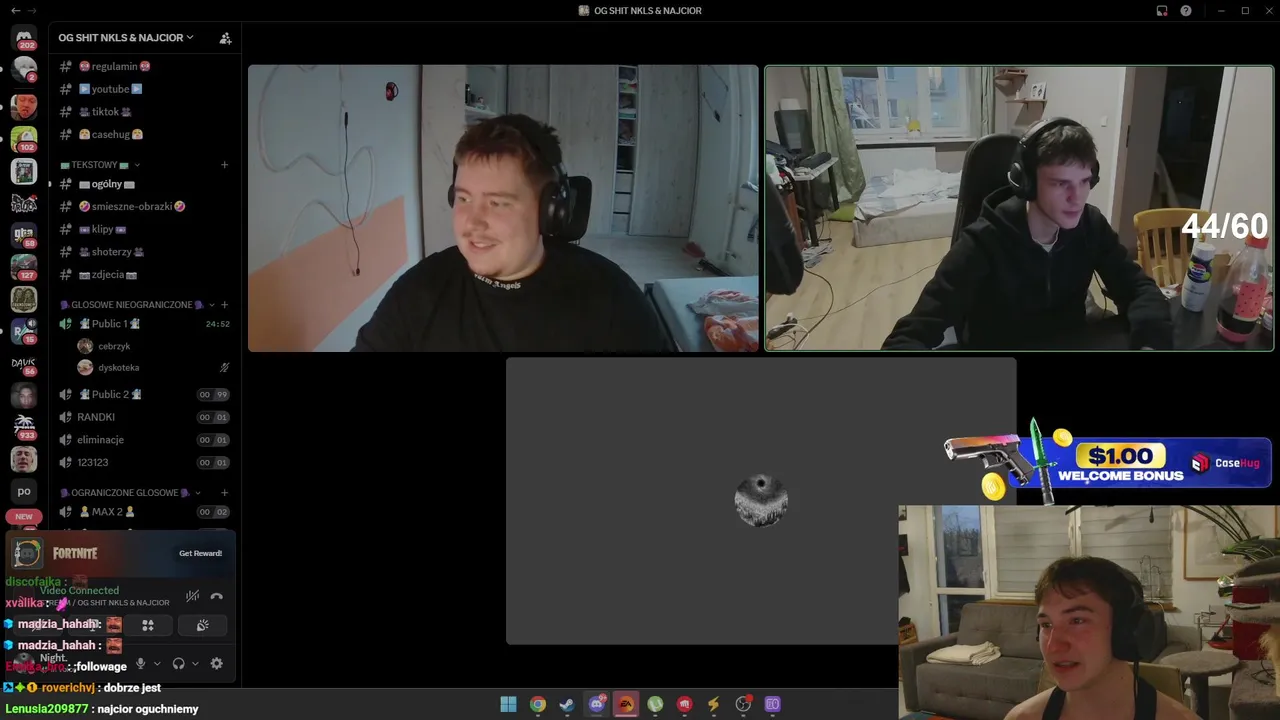
Task: Add a channel to OGRANICZONE GLOSOWE category
Action: point(224,493)
